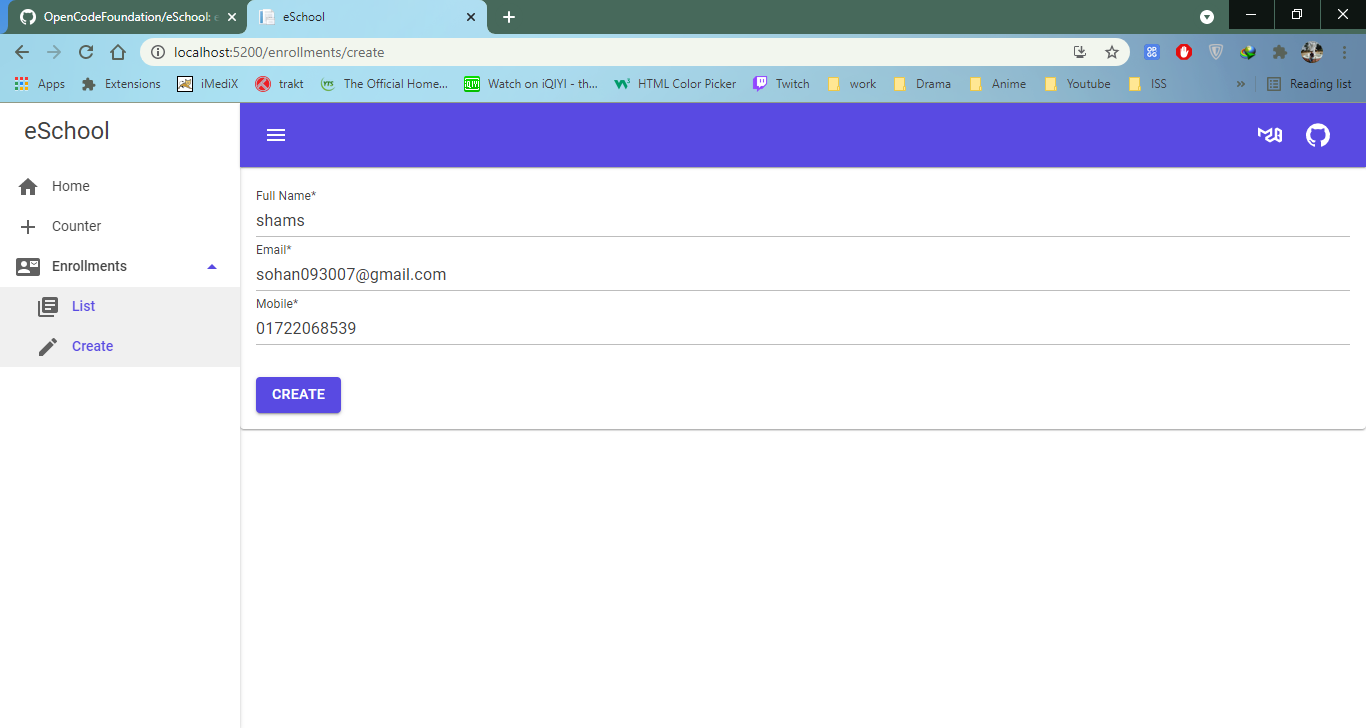Click the Material-UI logo in the app bar
The image size is (1366, 728).
tap(1269, 134)
